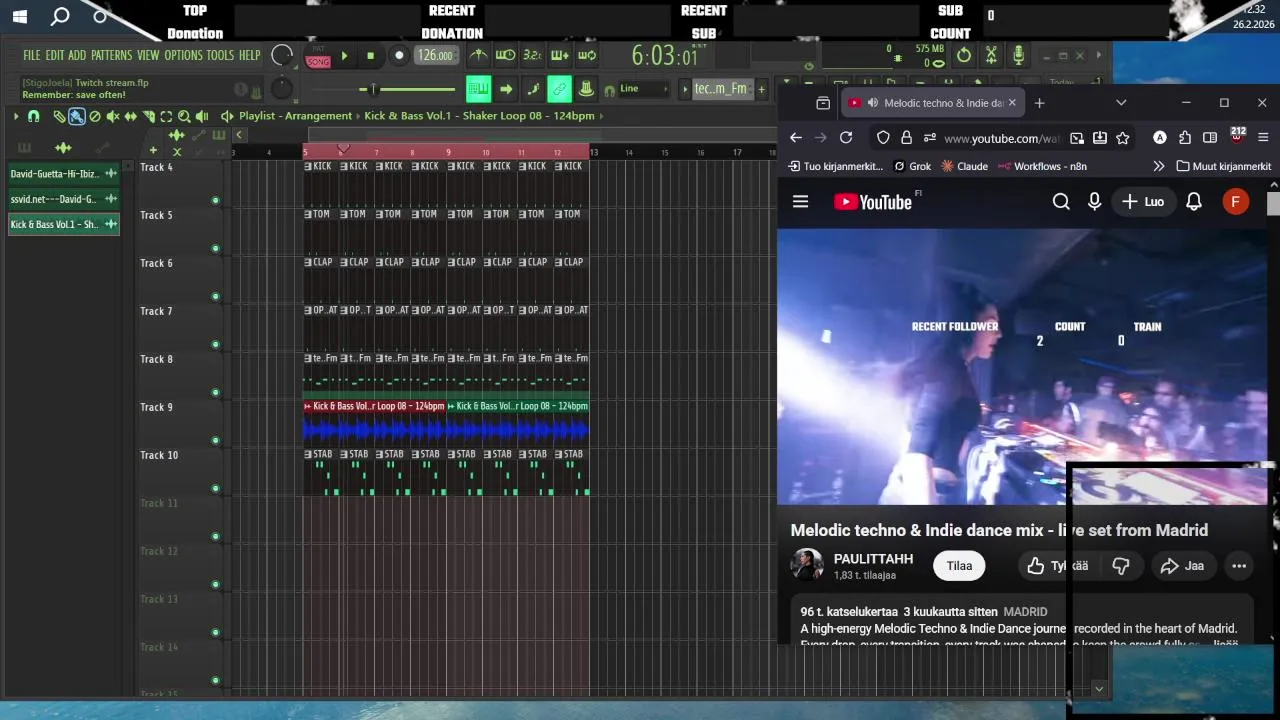This screenshot has height=720, width=1280.
Task: Open the browser extensions puzzle icon
Action: point(1185,138)
